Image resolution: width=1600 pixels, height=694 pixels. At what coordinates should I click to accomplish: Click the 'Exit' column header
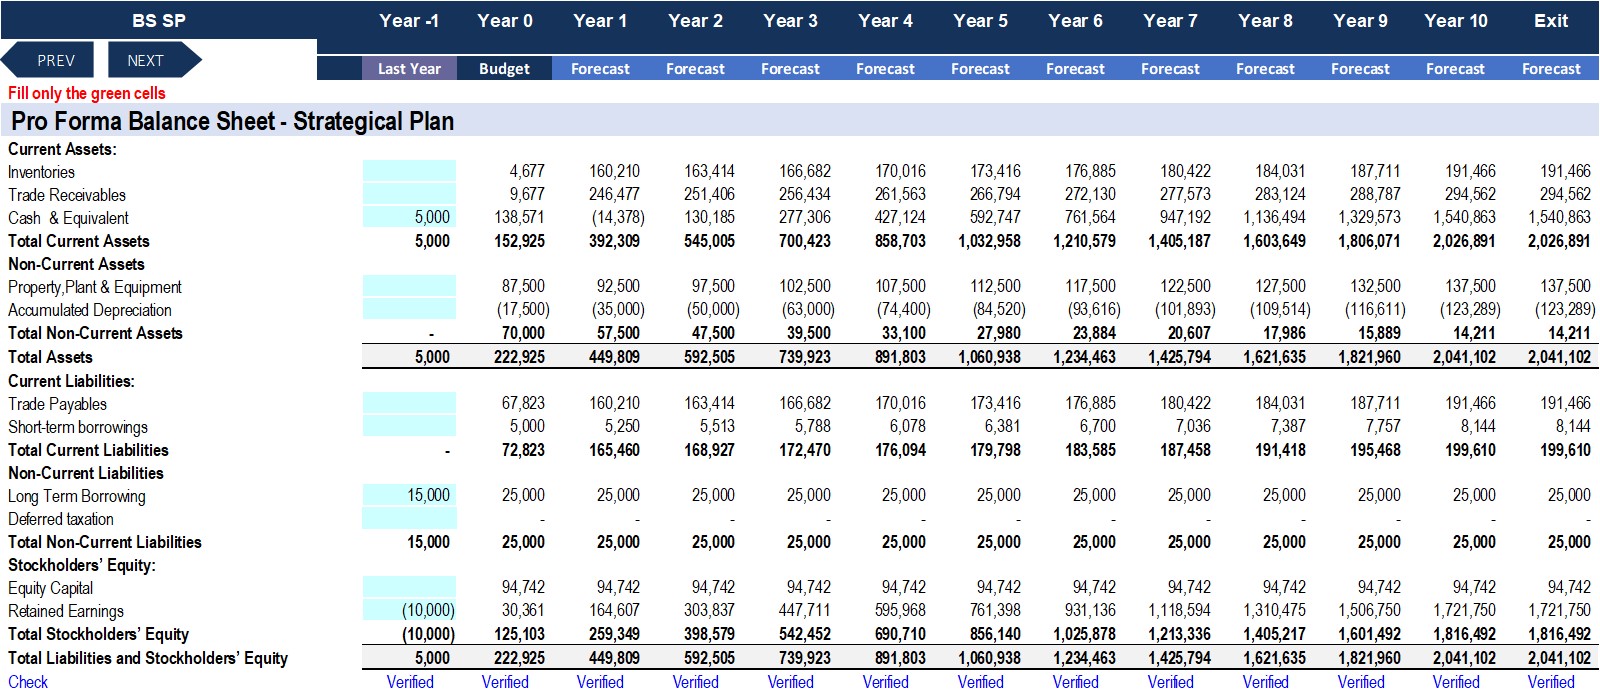tap(1551, 20)
